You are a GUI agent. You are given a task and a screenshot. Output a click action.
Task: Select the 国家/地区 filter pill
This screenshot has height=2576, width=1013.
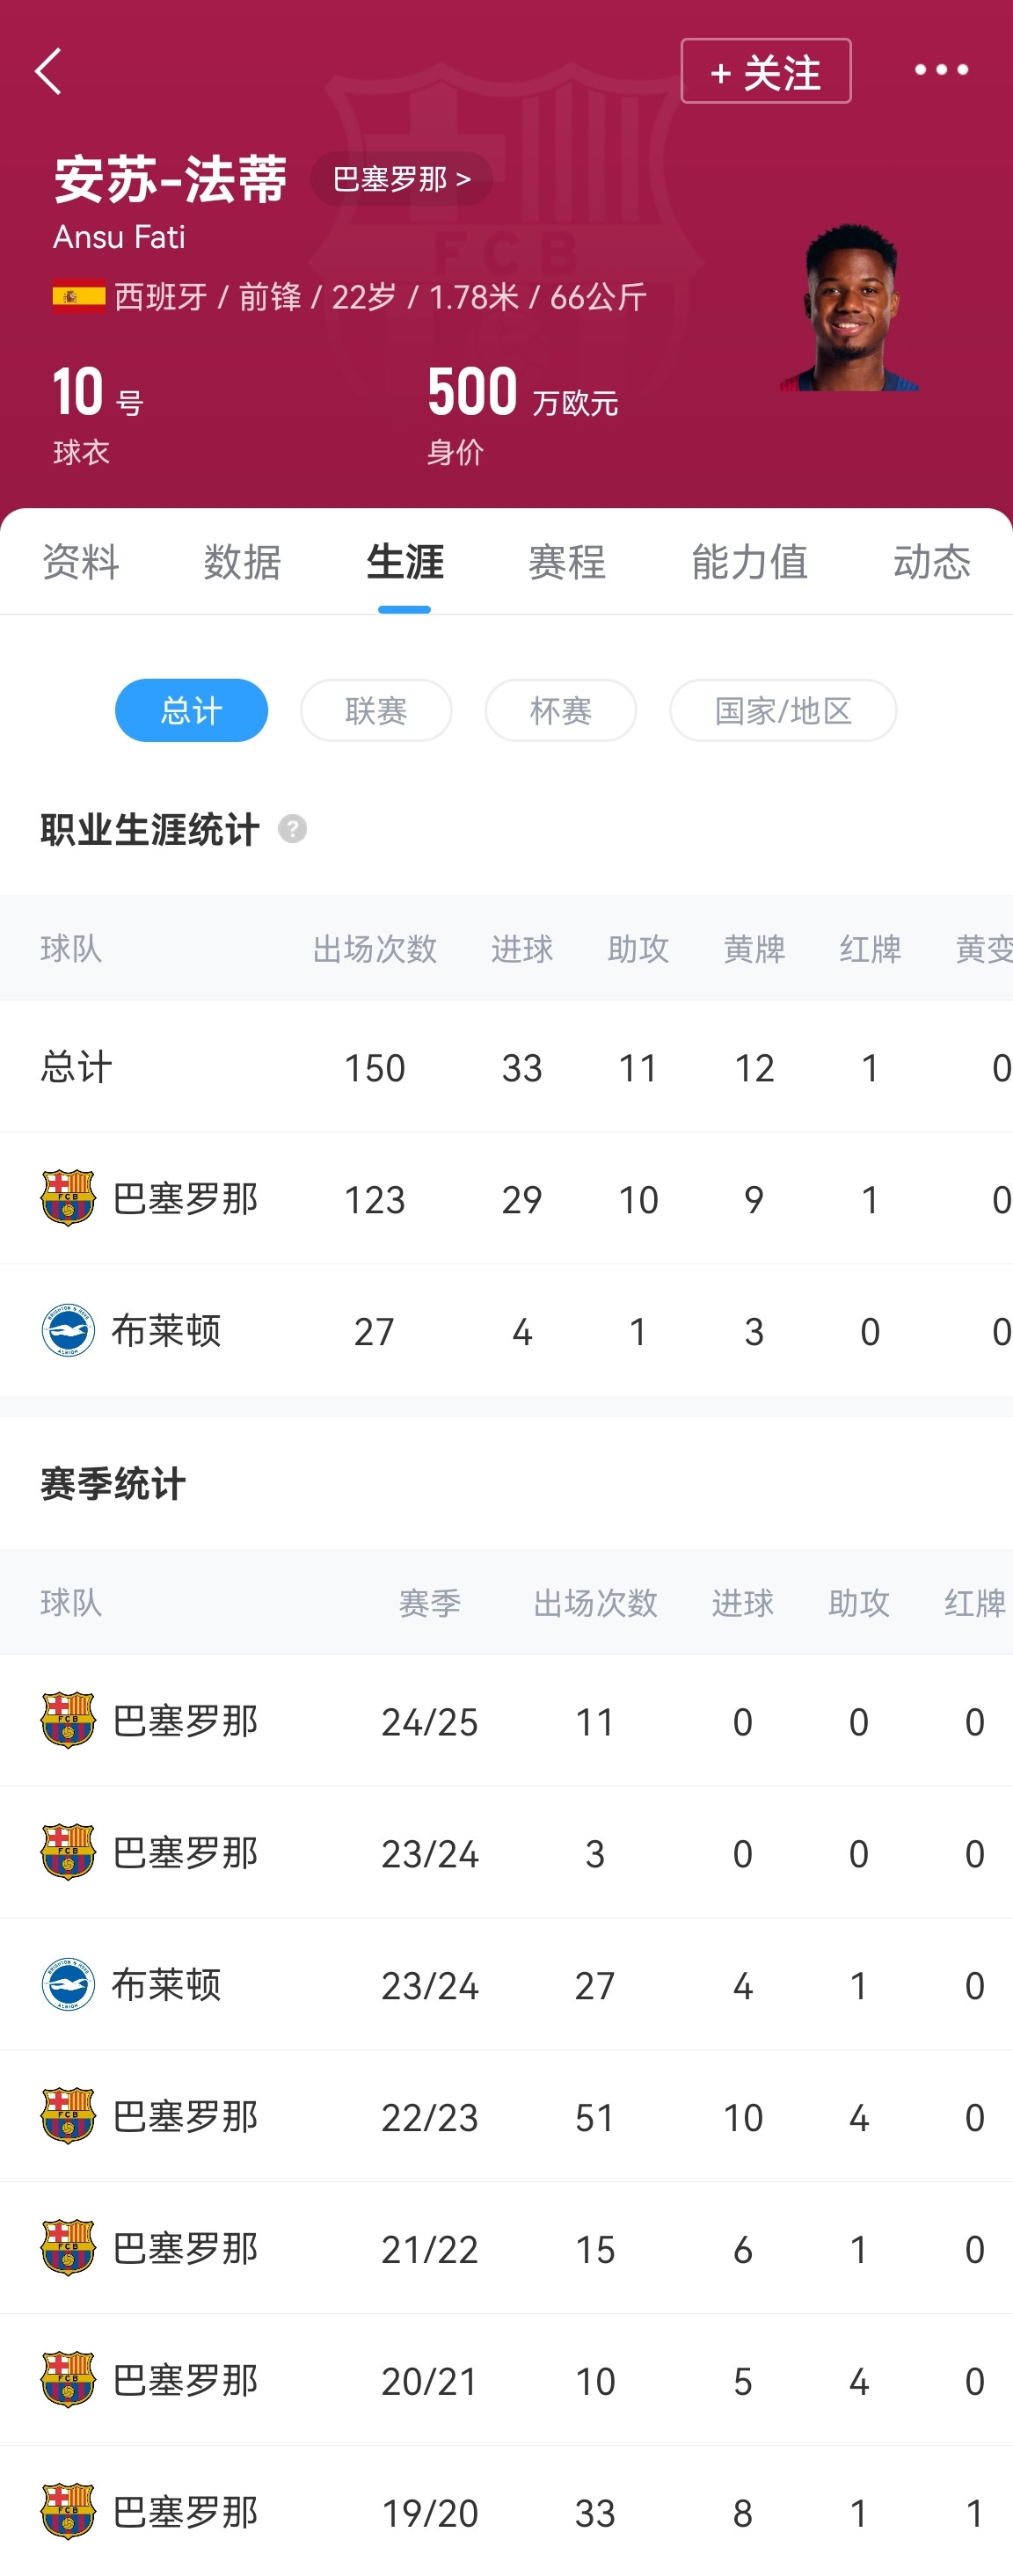[783, 710]
